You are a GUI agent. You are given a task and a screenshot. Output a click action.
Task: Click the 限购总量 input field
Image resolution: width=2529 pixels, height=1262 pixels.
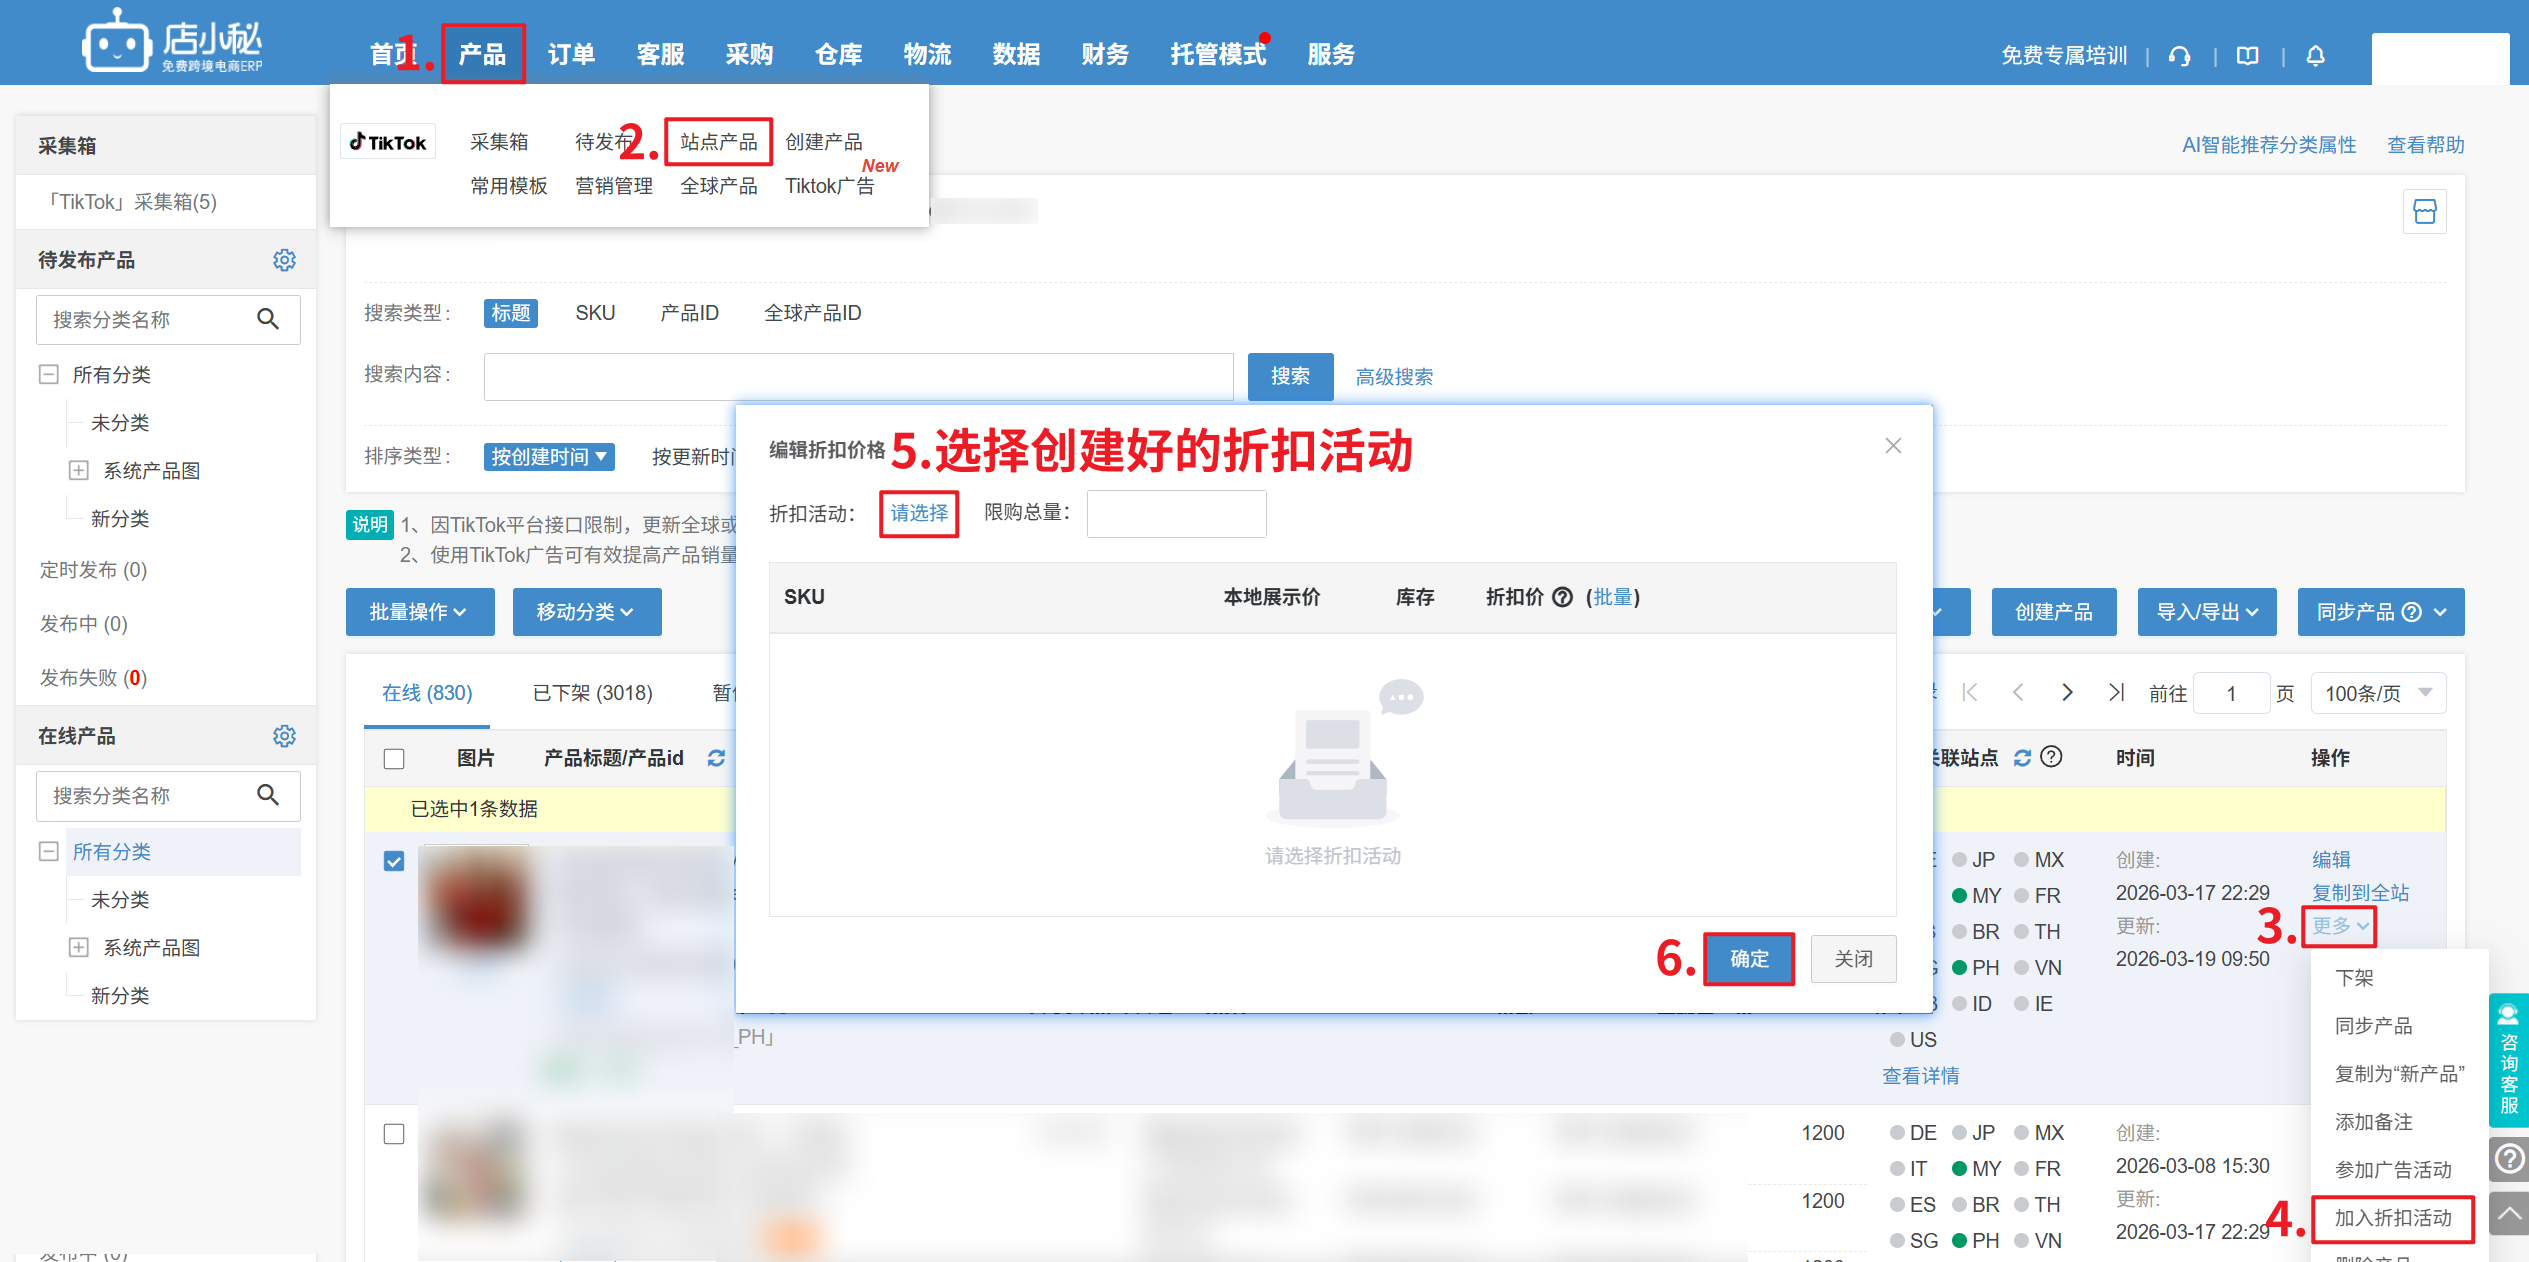point(1176,513)
